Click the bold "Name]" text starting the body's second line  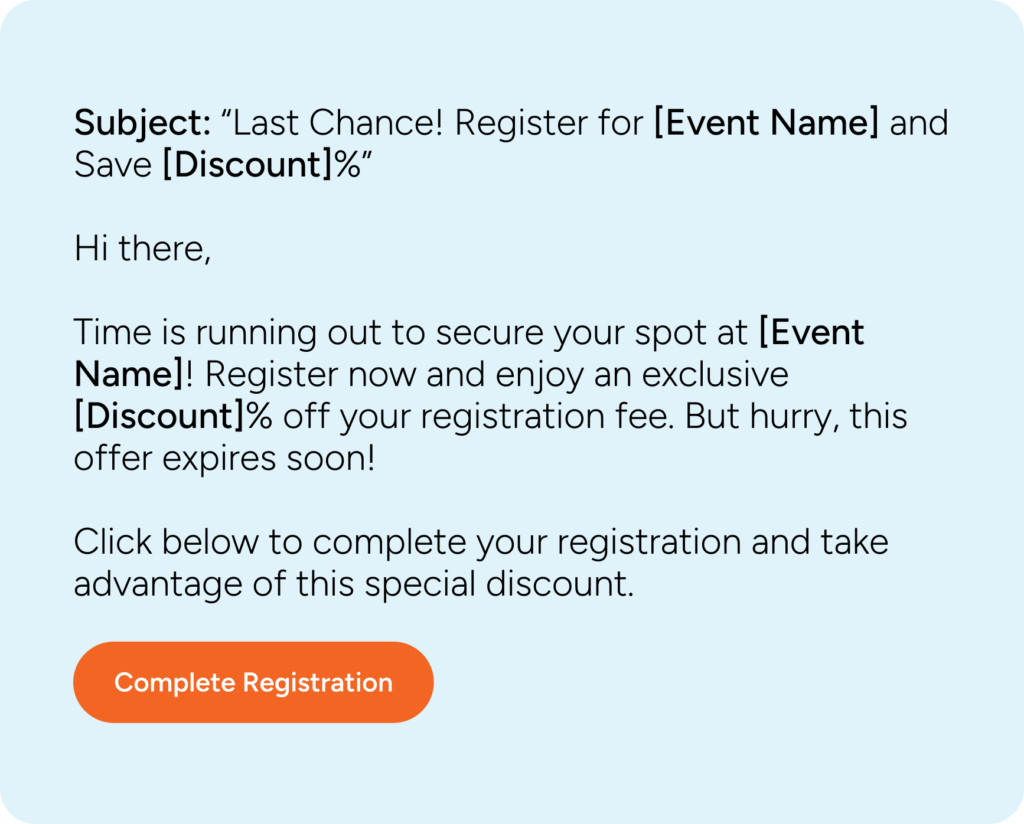click(x=129, y=375)
